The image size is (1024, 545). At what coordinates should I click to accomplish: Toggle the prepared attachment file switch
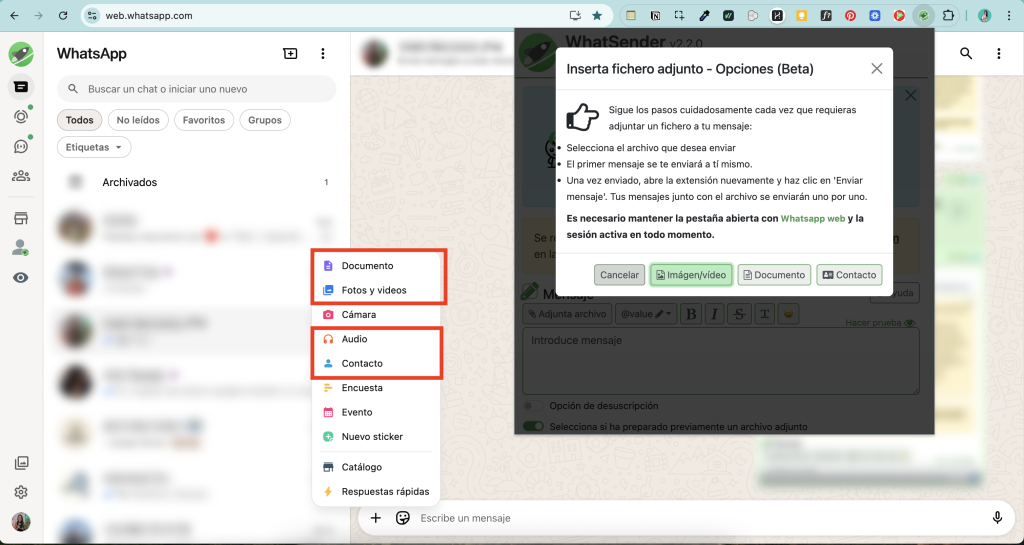coord(534,427)
